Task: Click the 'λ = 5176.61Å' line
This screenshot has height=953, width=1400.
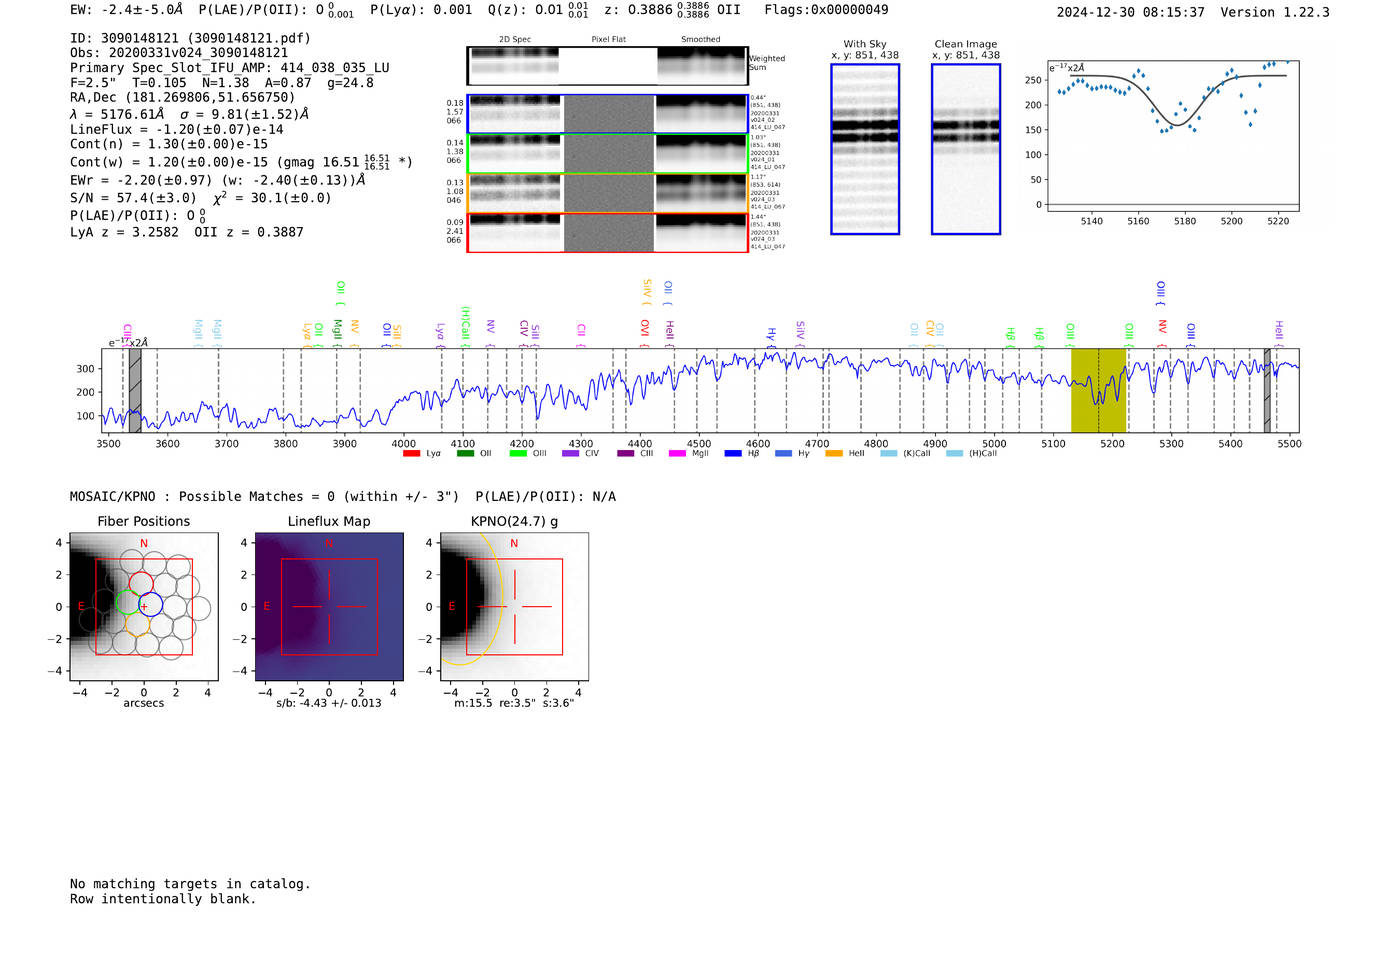Action: (189, 114)
